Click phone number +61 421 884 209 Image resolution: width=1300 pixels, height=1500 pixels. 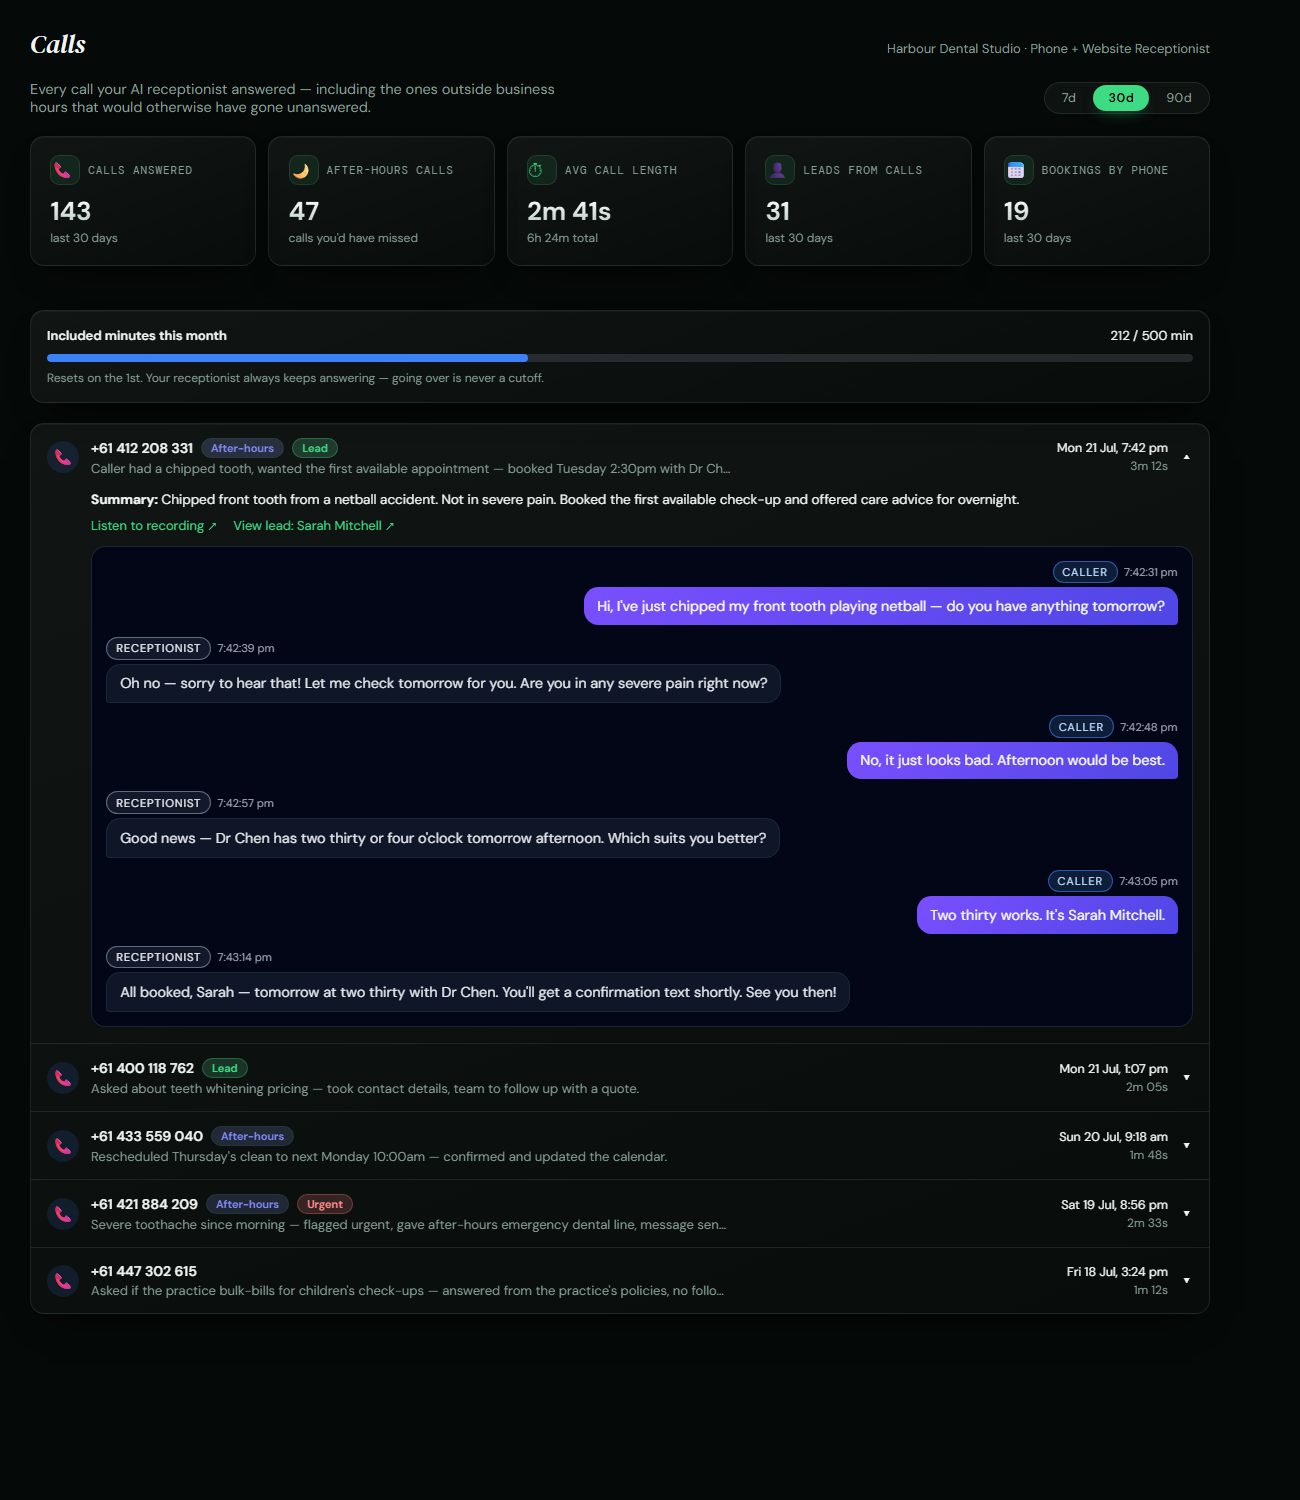(144, 1204)
